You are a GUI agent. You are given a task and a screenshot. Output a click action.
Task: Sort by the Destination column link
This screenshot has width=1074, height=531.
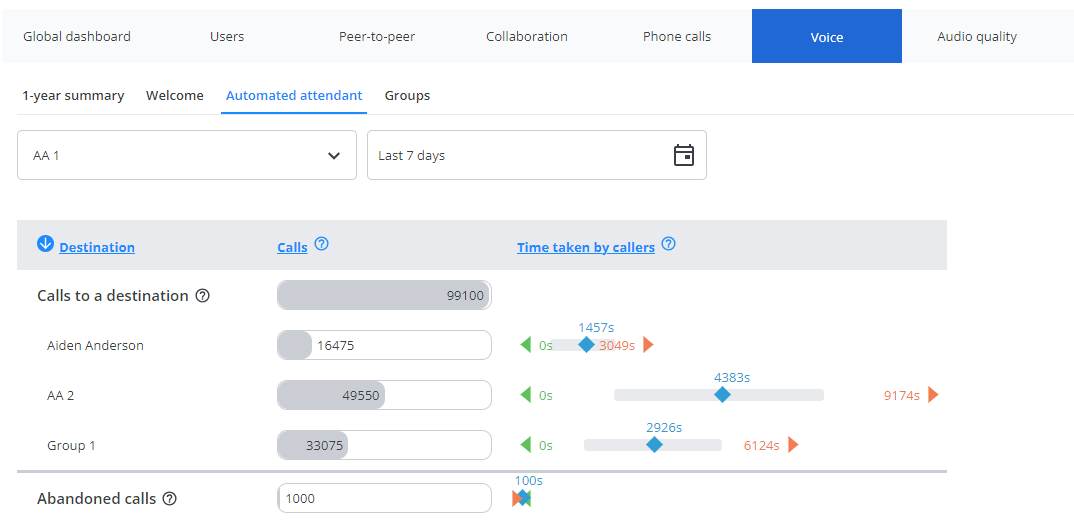click(97, 248)
